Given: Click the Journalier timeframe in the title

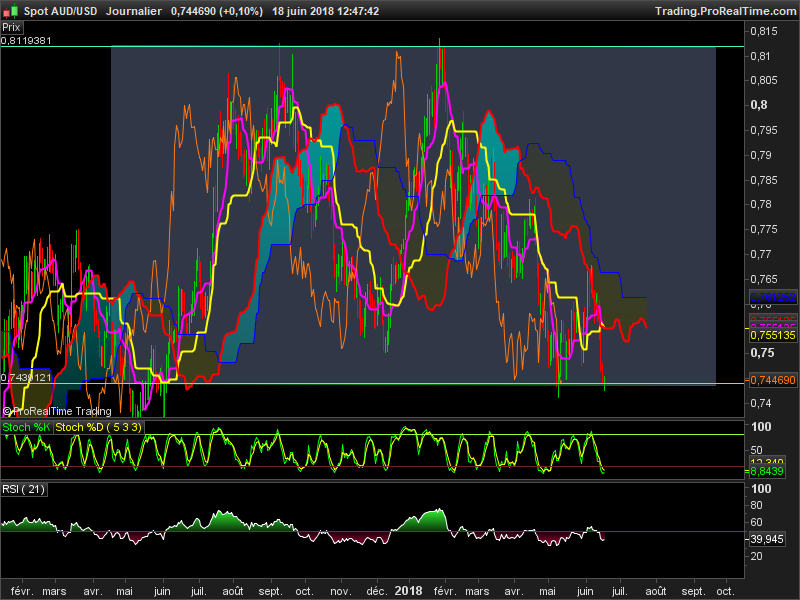Looking at the screenshot, I should (133, 11).
